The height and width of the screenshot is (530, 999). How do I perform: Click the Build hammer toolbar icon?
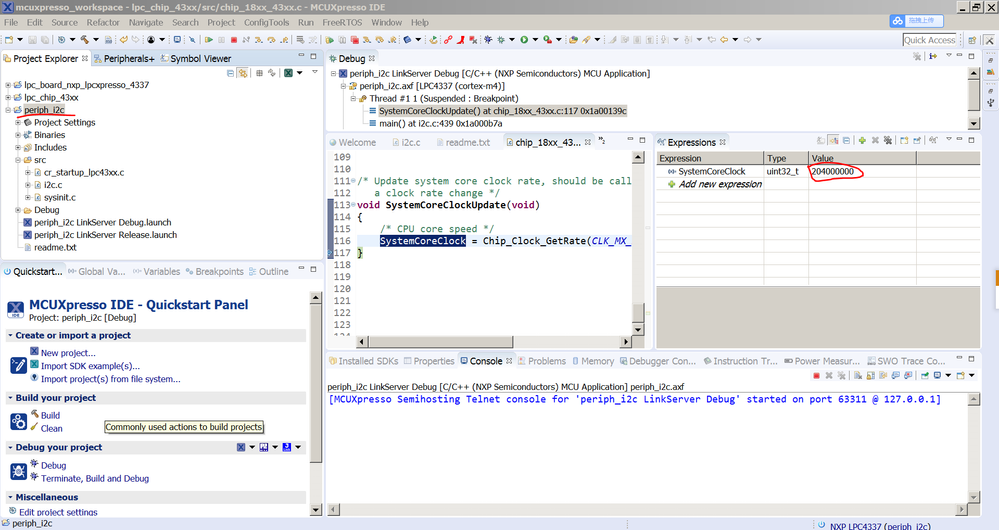pos(86,40)
